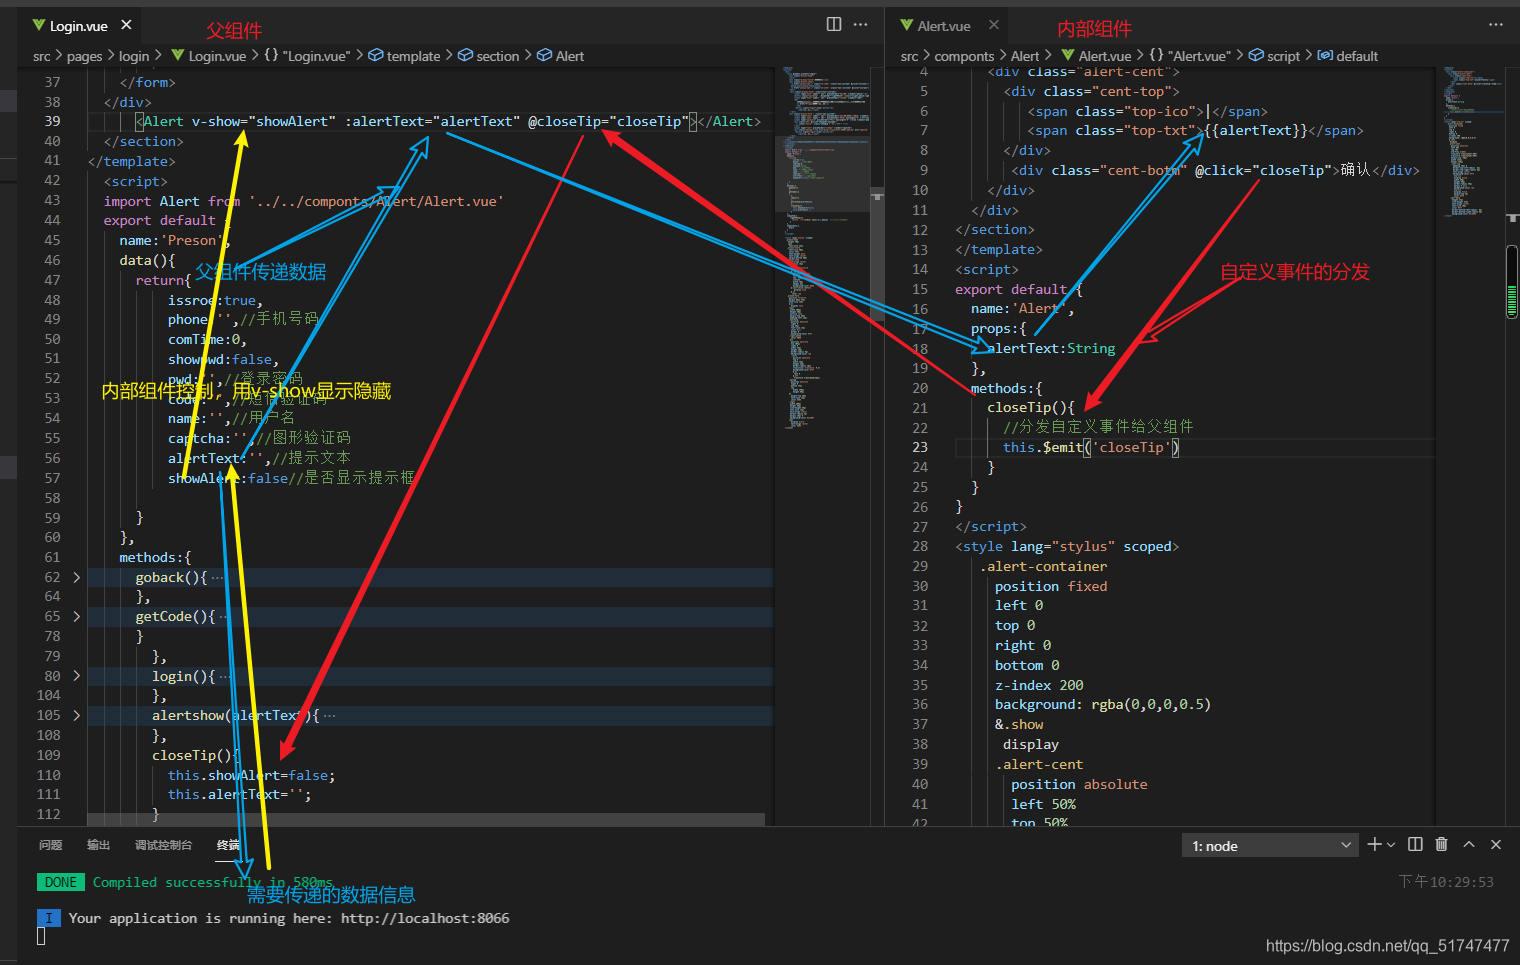Open the launch profile arrow beside new terminal
The width and height of the screenshot is (1520, 965).
point(1390,845)
